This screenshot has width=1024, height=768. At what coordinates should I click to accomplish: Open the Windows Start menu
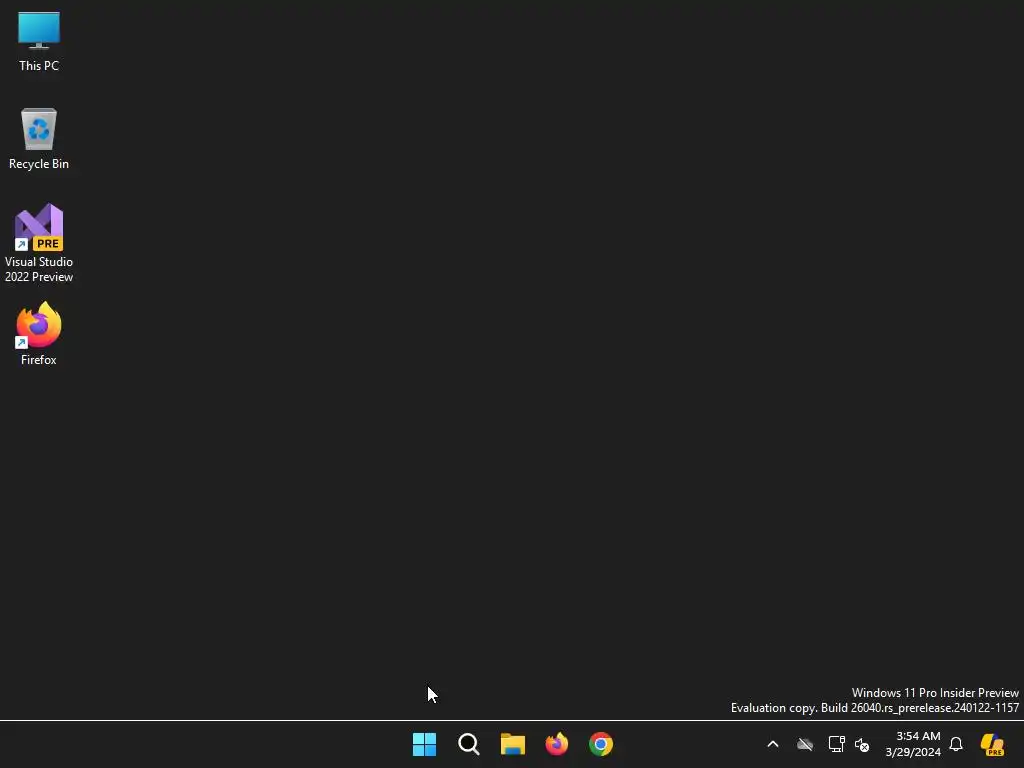point(424,744)
